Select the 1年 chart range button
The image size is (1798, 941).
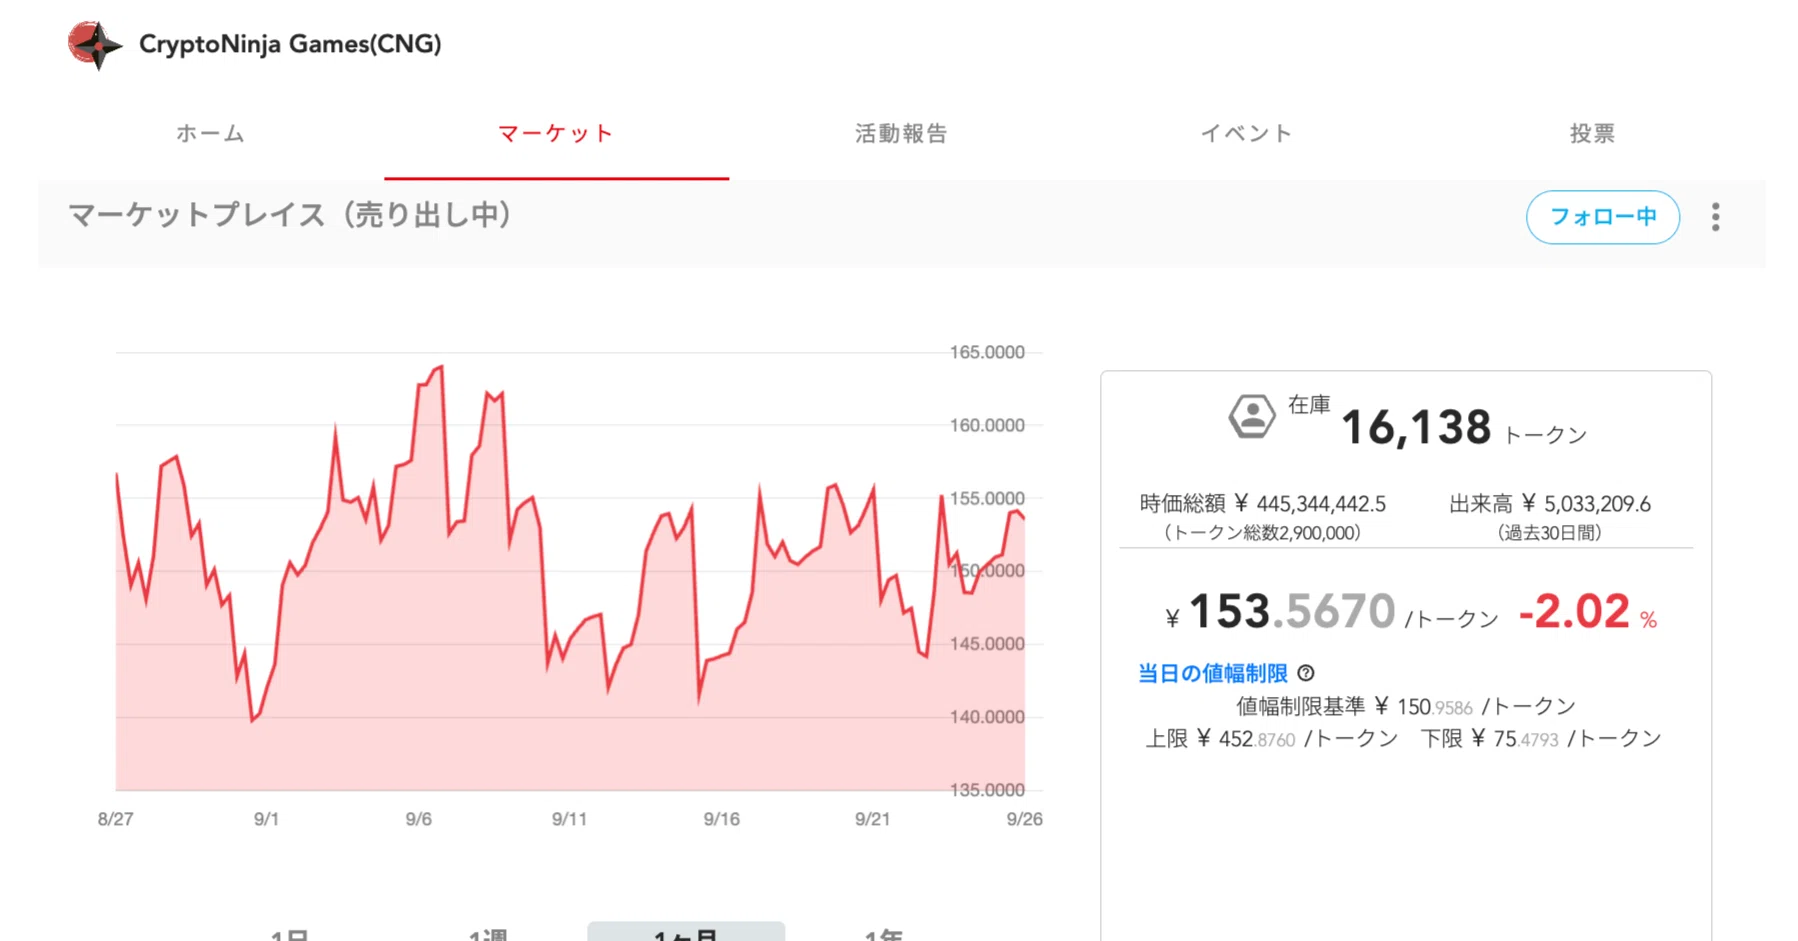coord(884,934)
